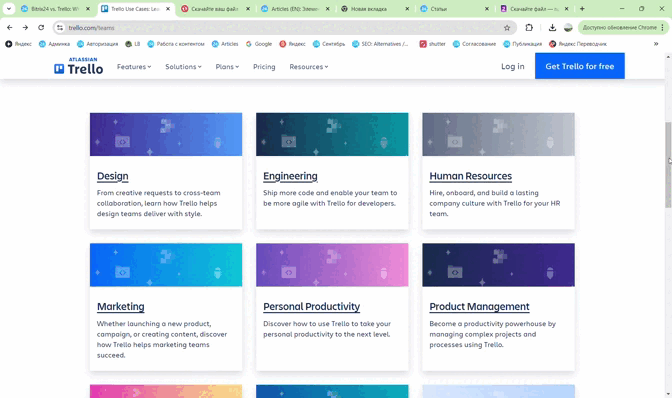
Task: Click the Product Management card banner image
Action: click(x=498, y=265)
